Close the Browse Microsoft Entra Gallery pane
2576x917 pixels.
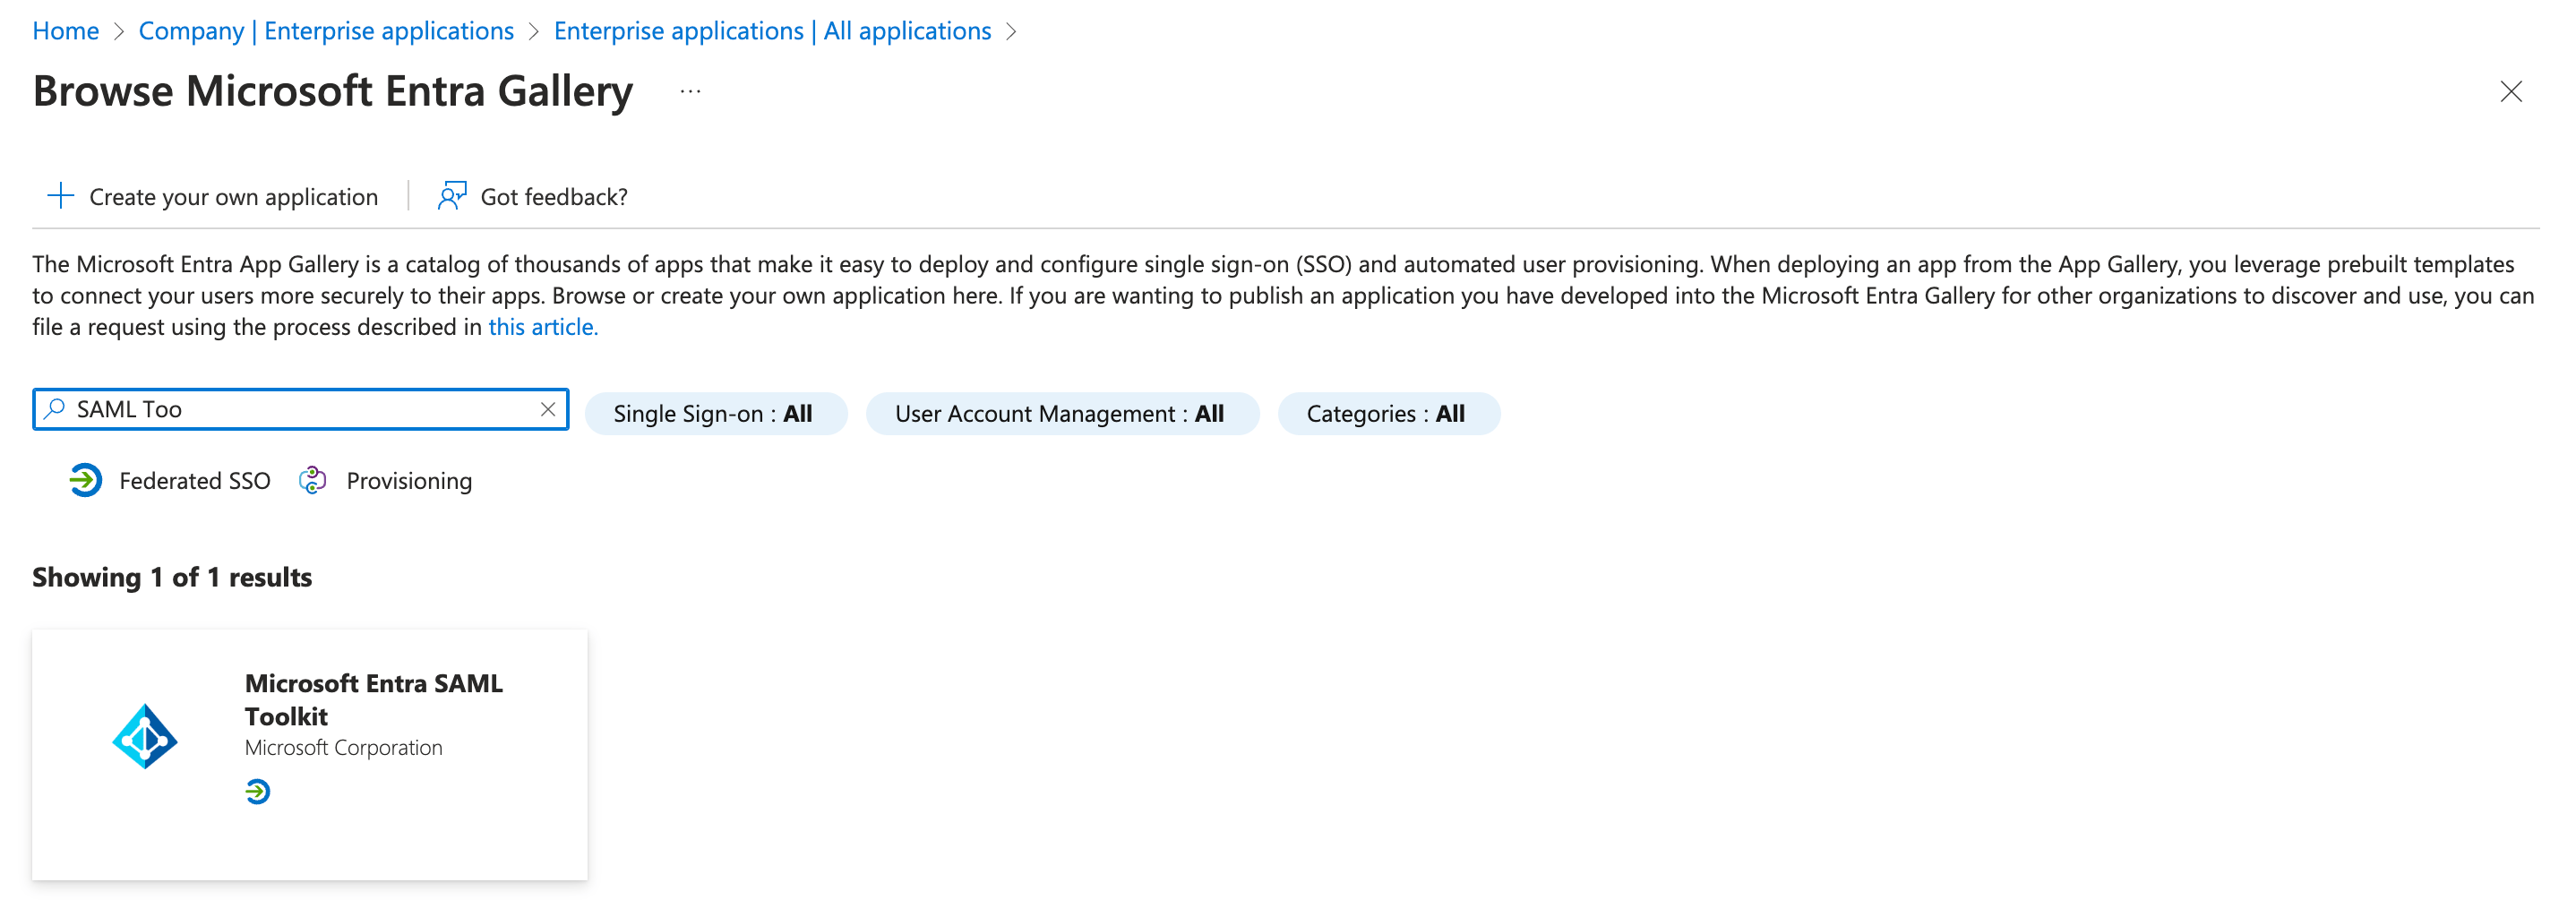tap(2510, 92)
